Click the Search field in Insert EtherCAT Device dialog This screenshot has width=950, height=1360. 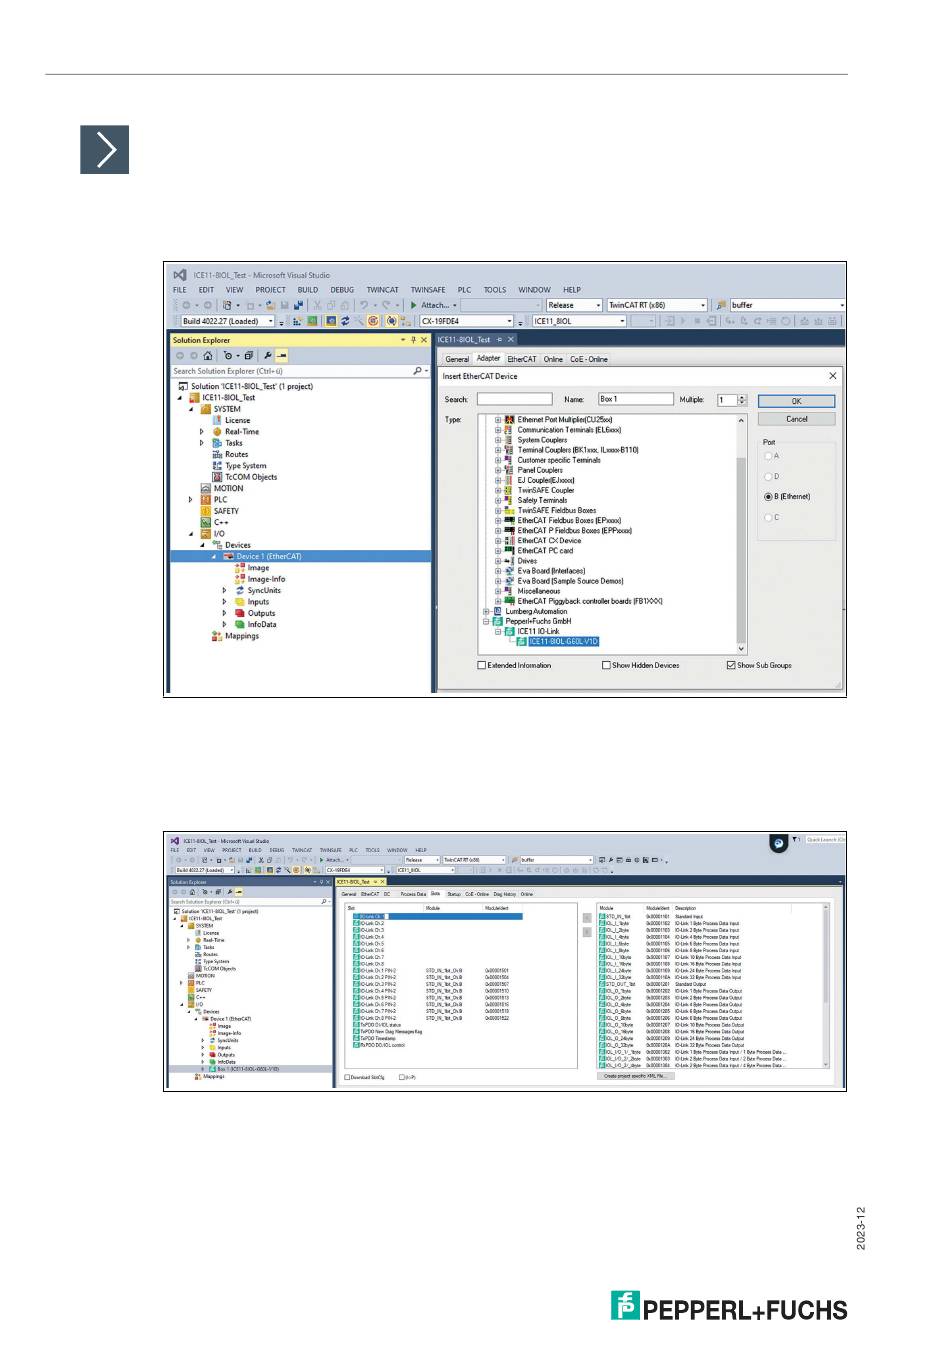(514, 399)
